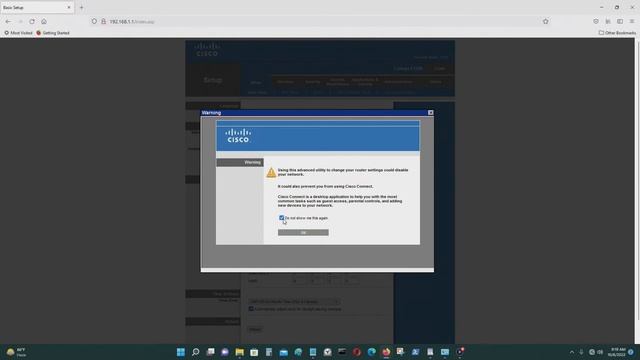Click the tracking protection shield in the address bar
Viewport: 640px width, 360px height.
[94, 21]
